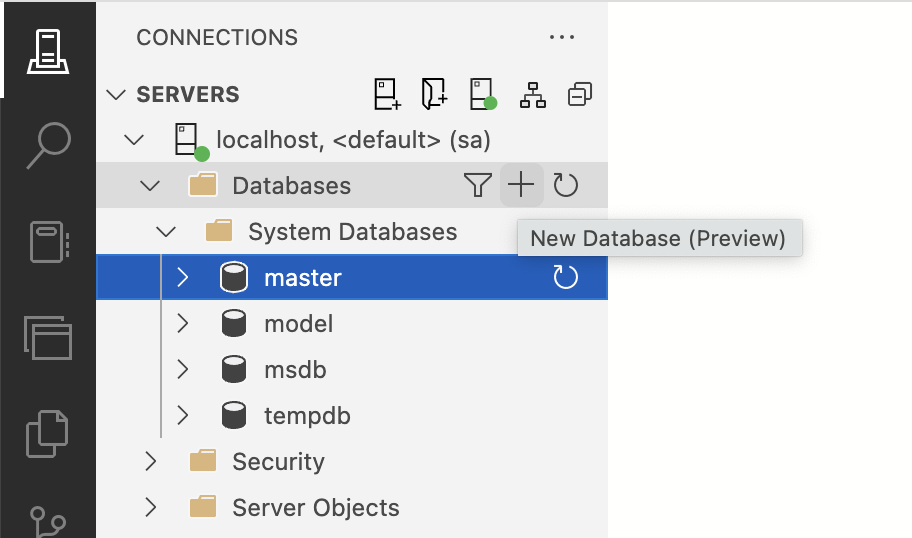Click the New Connection server icon

point(387,94)
